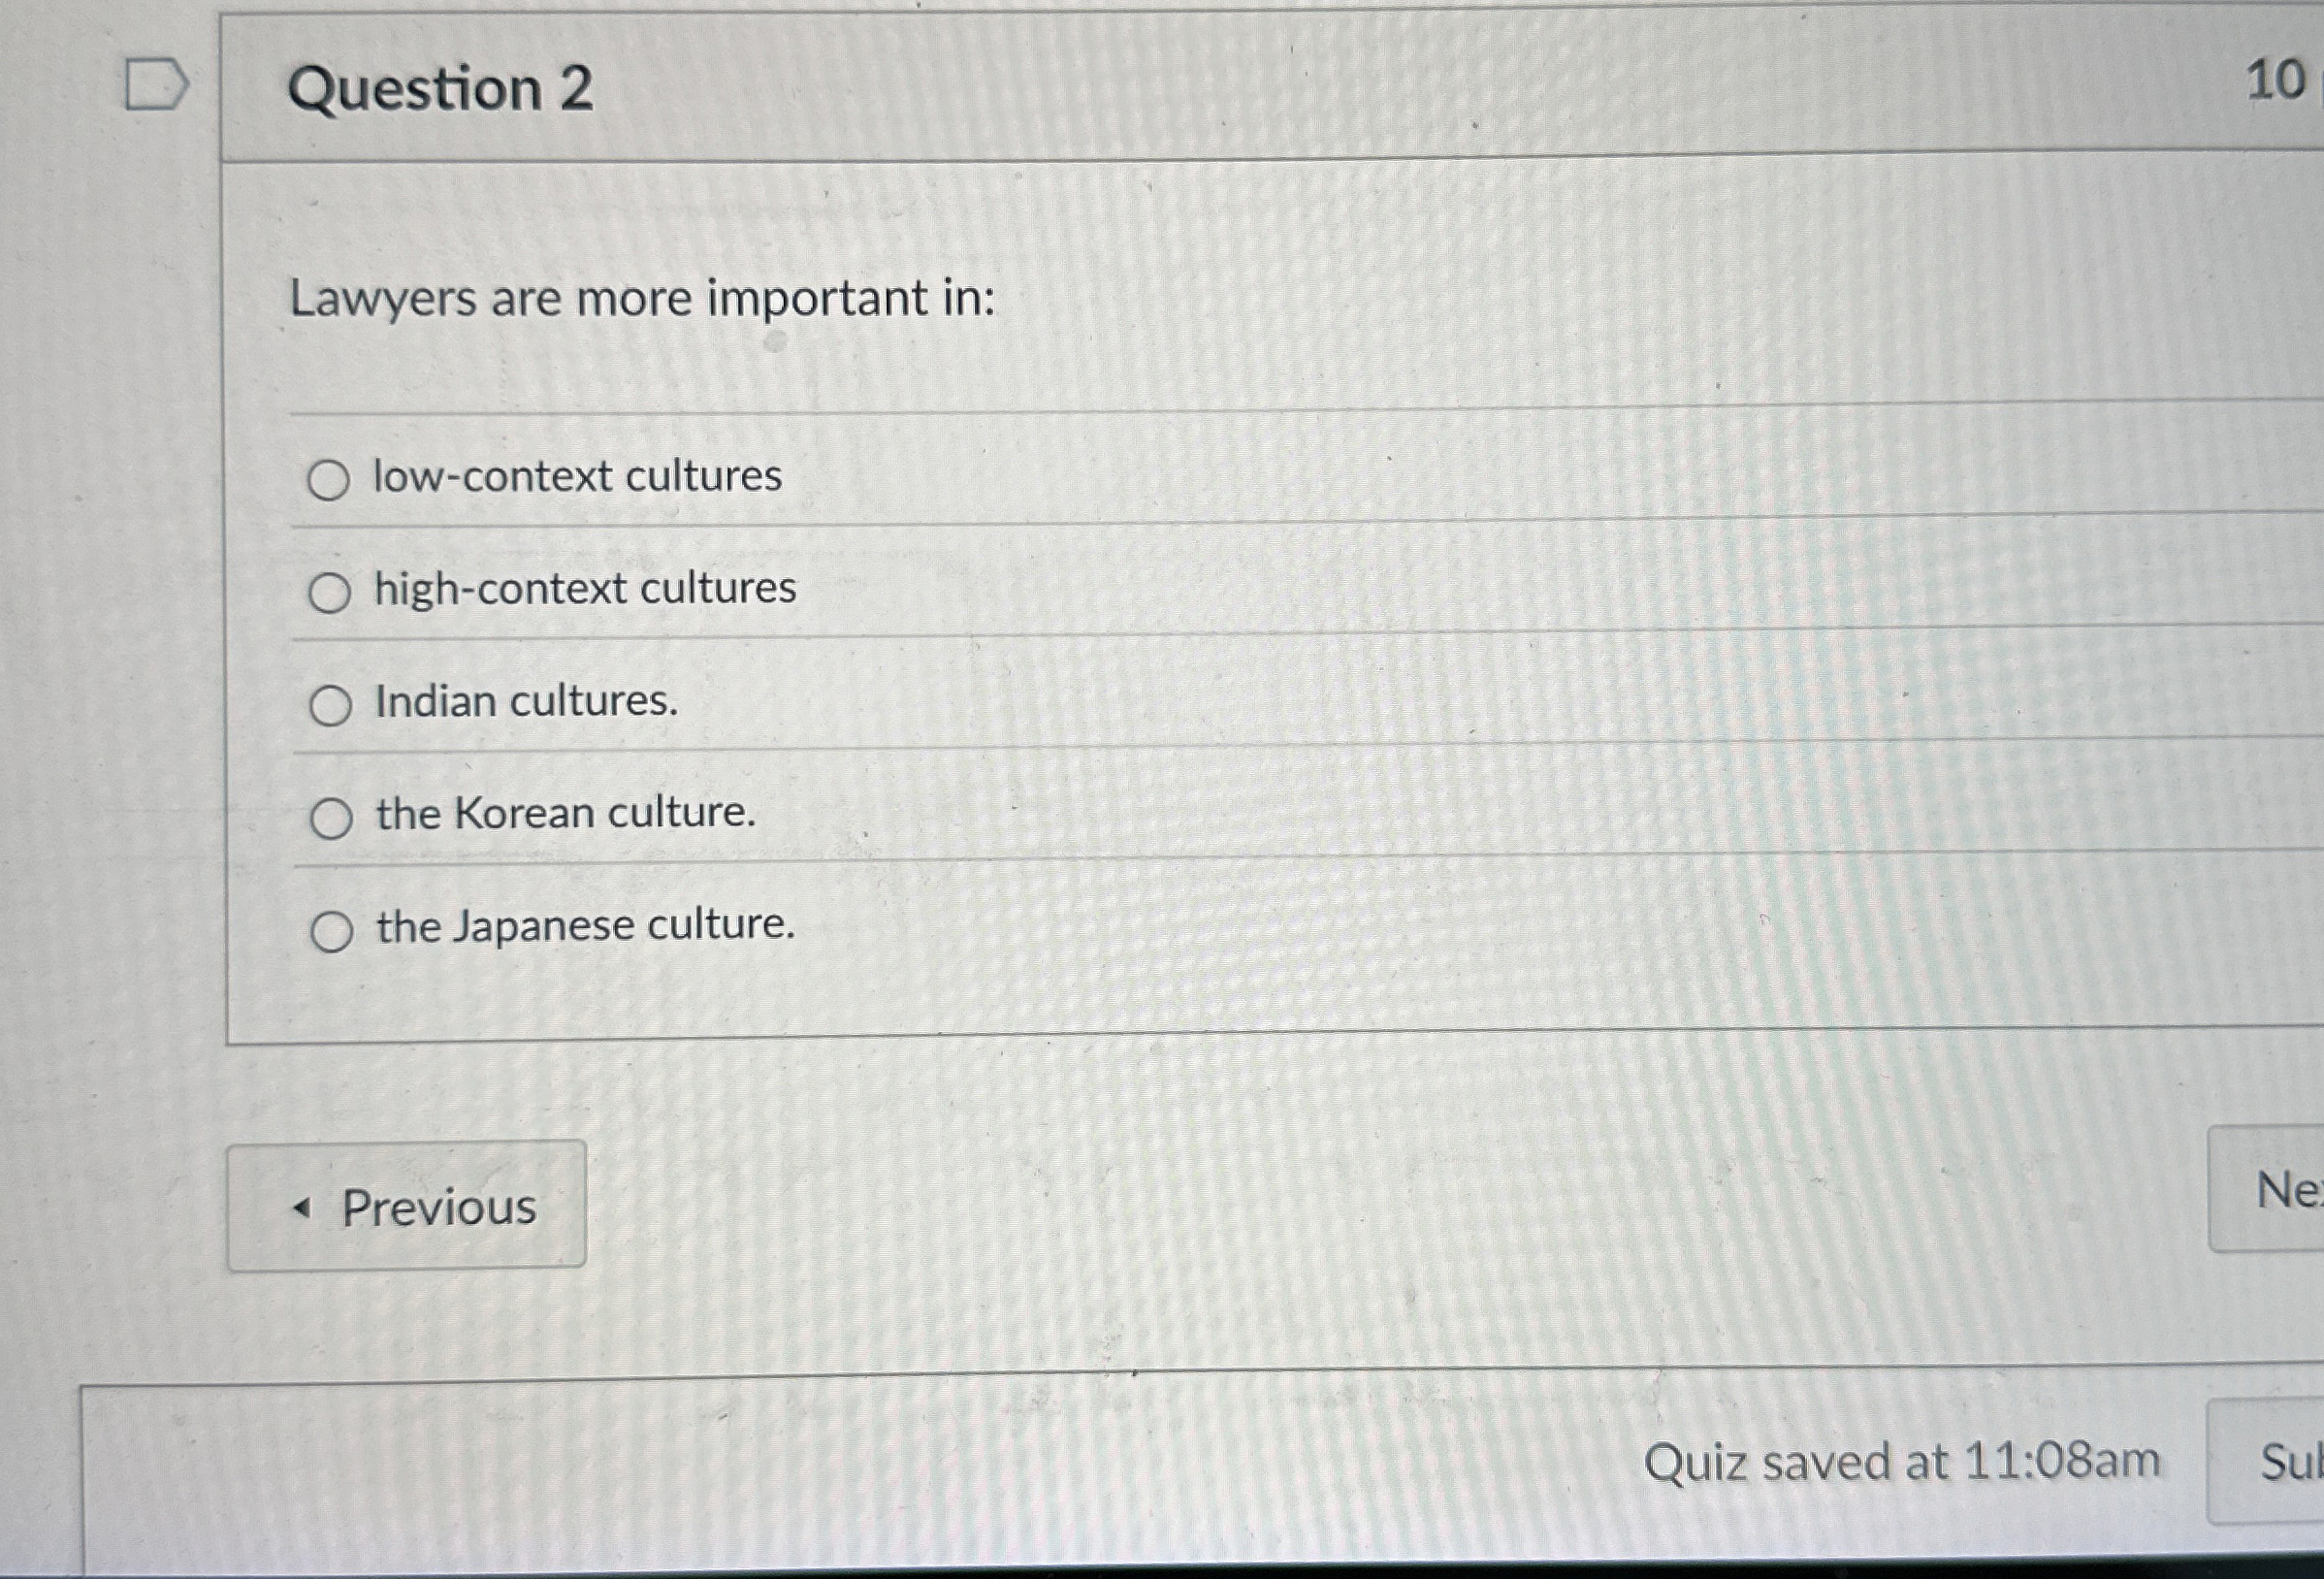The image size is (2324, 1579).
Task: Select the low-context cultures radio button
Action: 330,481
